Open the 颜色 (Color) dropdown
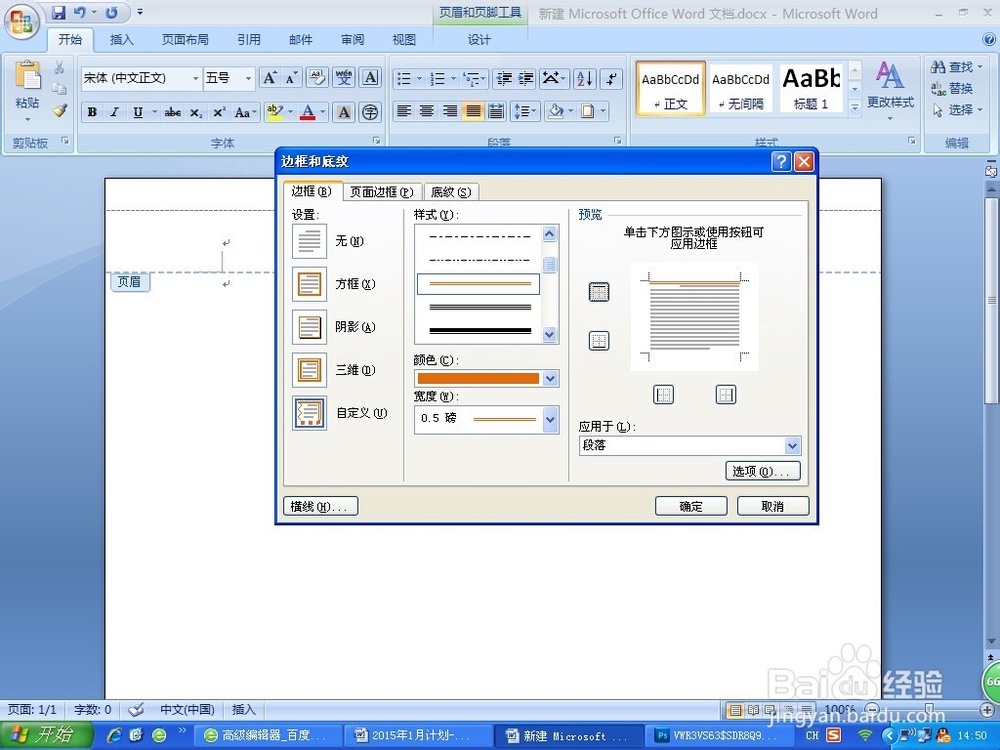The width and height of the screenshot is (1000, 750). pos(548,378)
